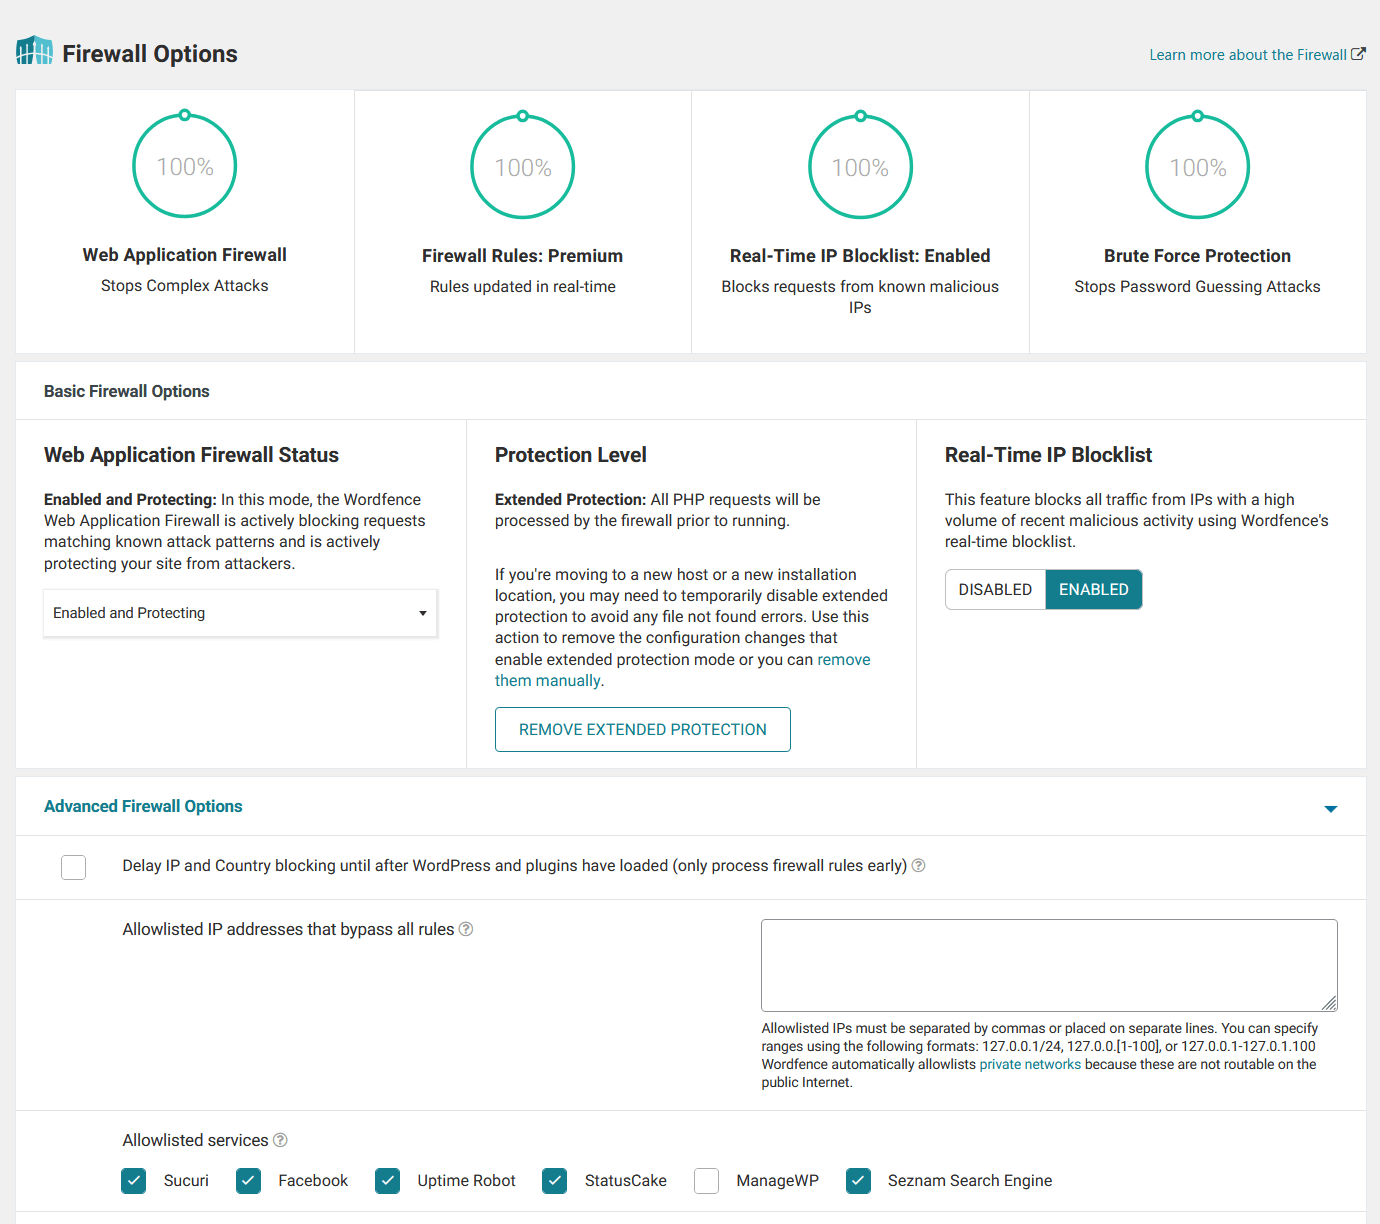The width and height of the screenshot is (1380, 1224).
Task: Click the Wordfence Firewall Options logo icon
Action: 33,50
